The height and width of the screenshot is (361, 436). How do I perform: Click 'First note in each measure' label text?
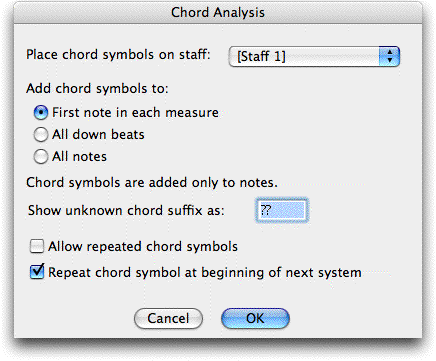[x=135, y=113]
